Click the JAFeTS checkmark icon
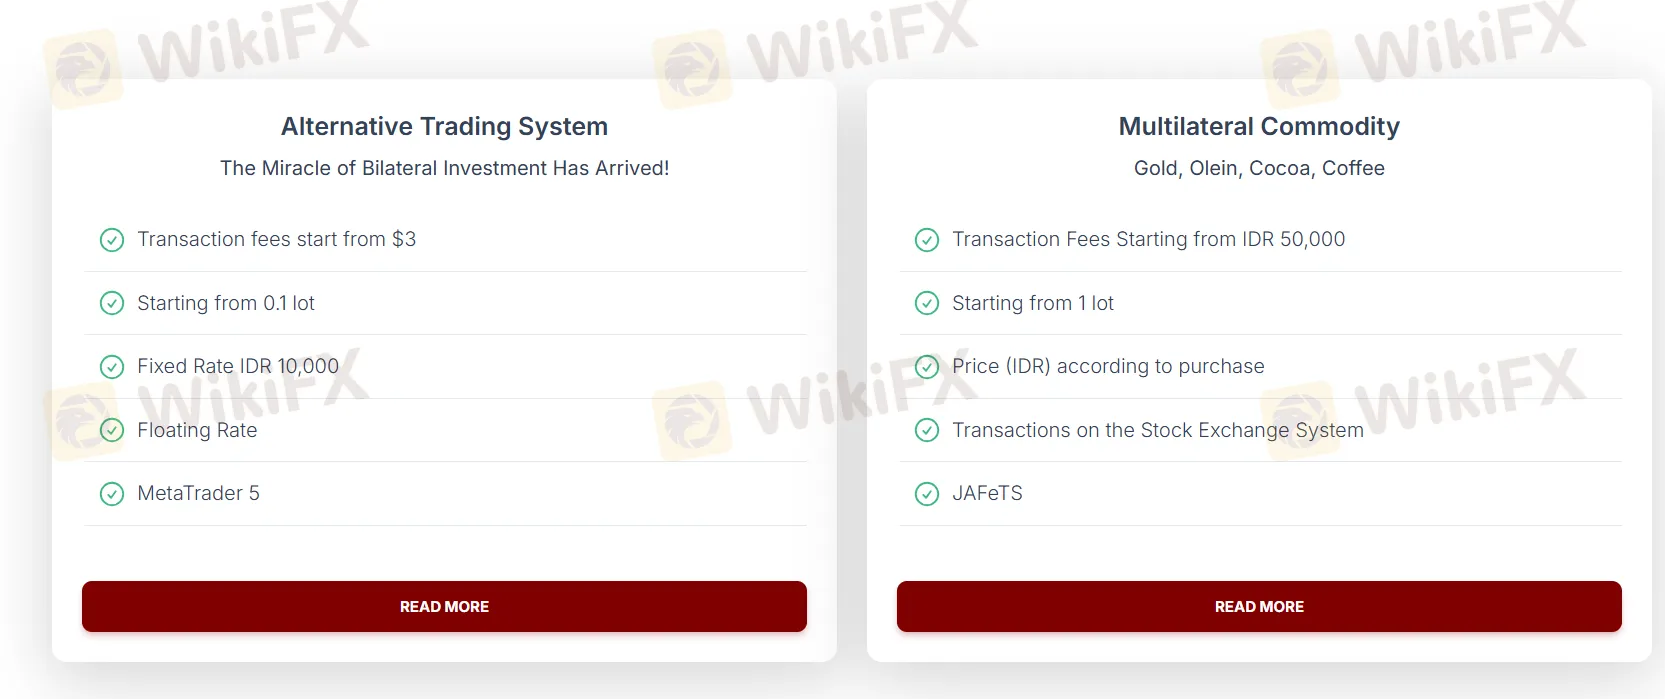 927,494
